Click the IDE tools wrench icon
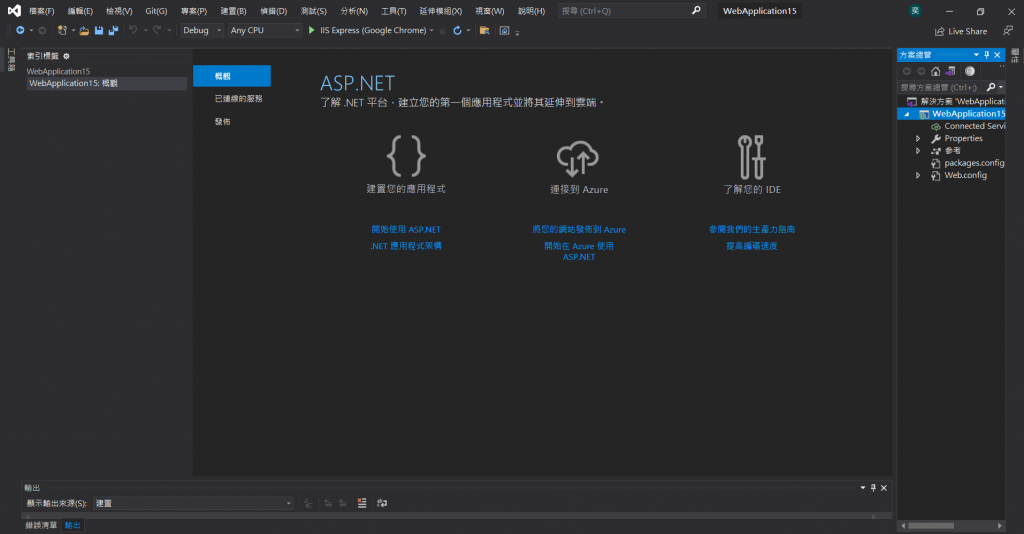 click(752, 157)
